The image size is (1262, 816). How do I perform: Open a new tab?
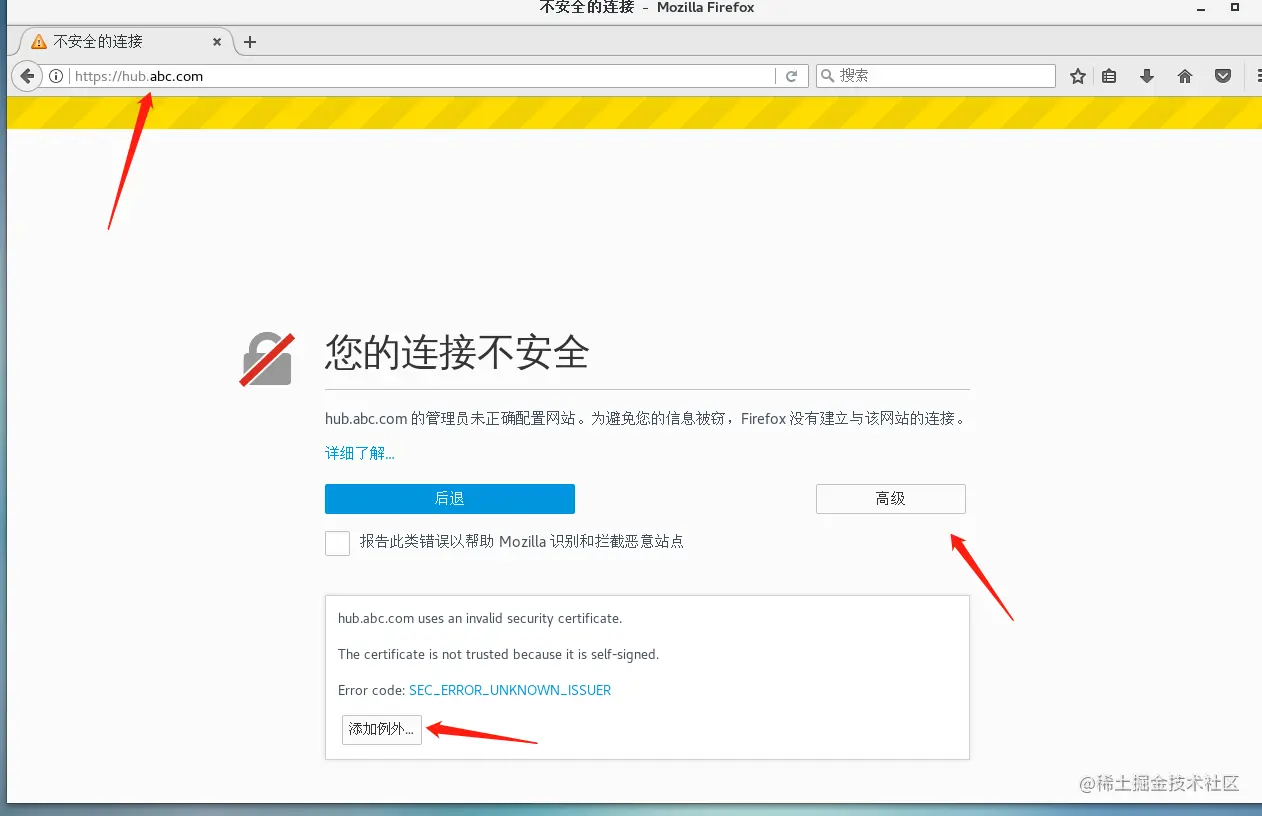249,42
